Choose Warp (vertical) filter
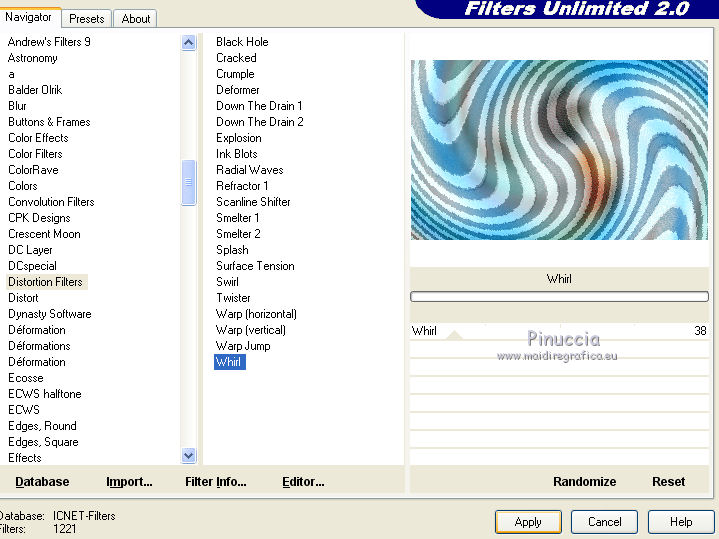Screen dimensions: 719x539 click(x=251, y=330)
